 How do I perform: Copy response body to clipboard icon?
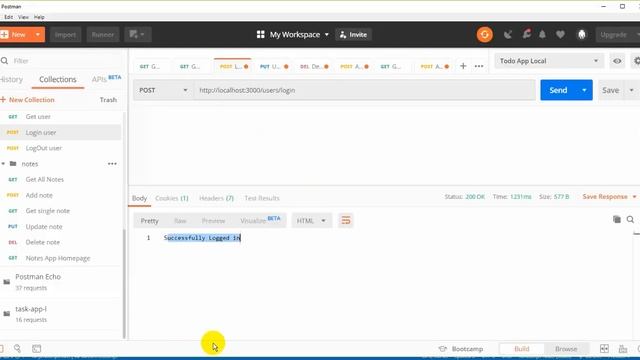(617, 219)
